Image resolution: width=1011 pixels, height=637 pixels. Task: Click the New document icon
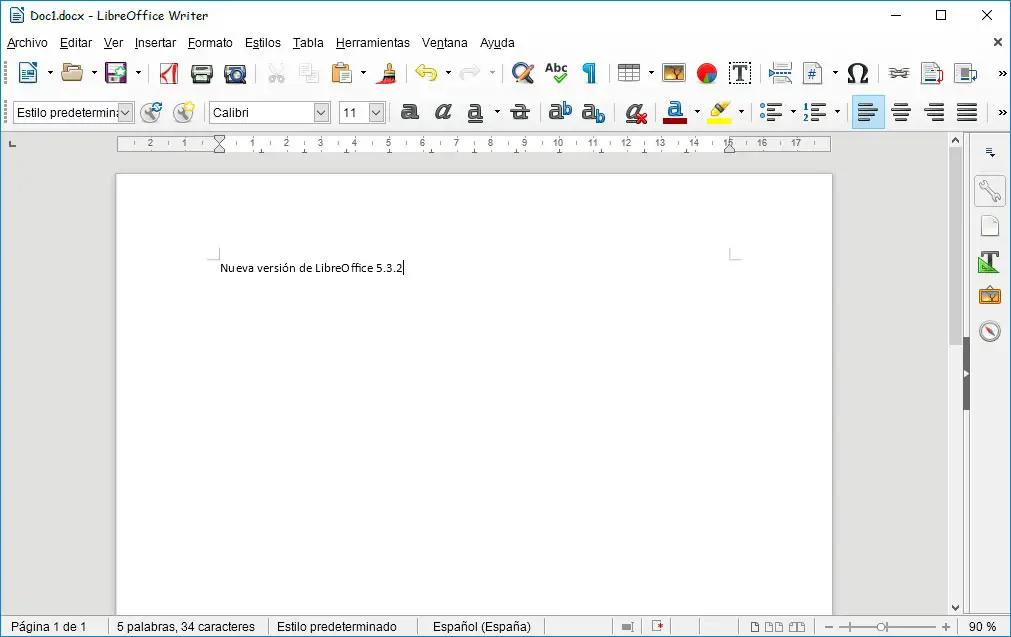coord(28,73)
